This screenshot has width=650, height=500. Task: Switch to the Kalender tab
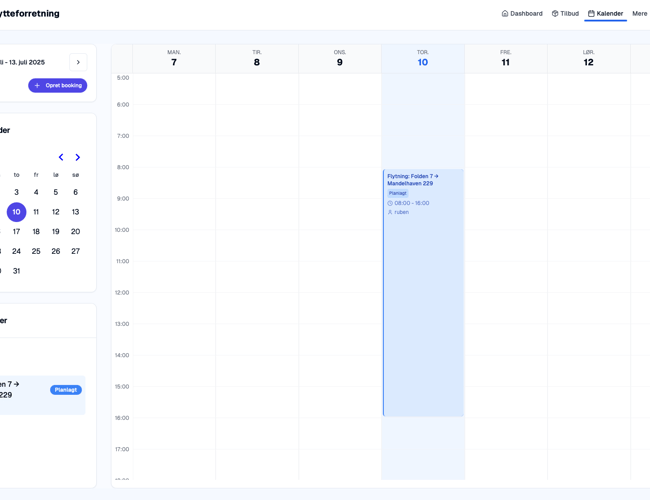click(605, 14)
